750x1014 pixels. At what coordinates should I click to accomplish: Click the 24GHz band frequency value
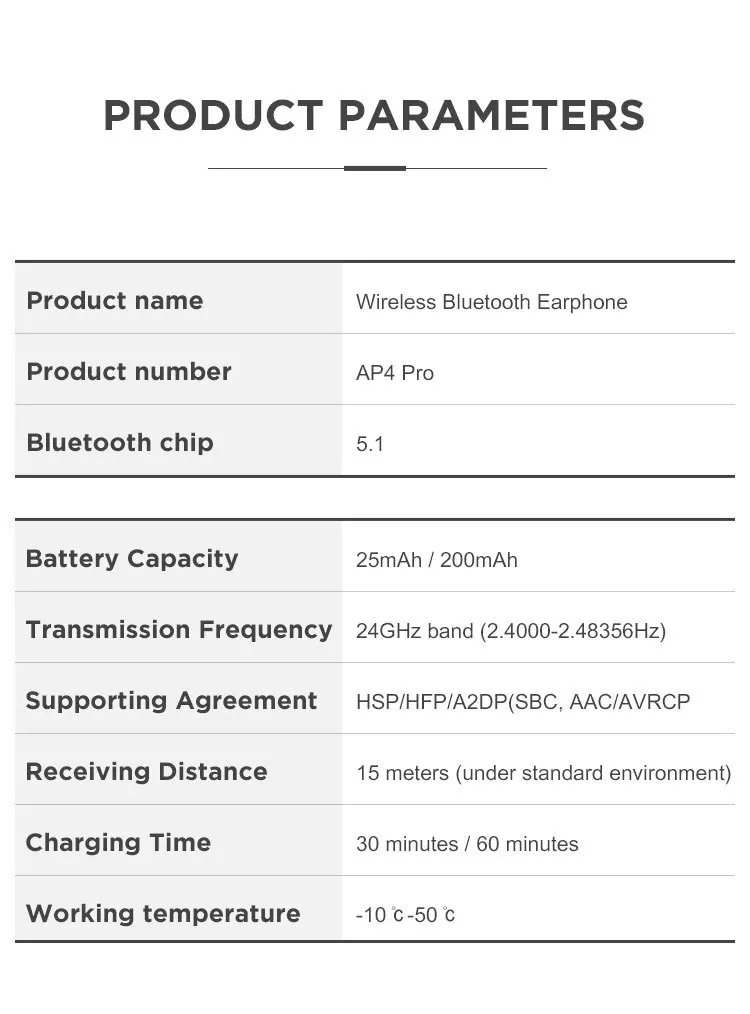tap(511, 631)
